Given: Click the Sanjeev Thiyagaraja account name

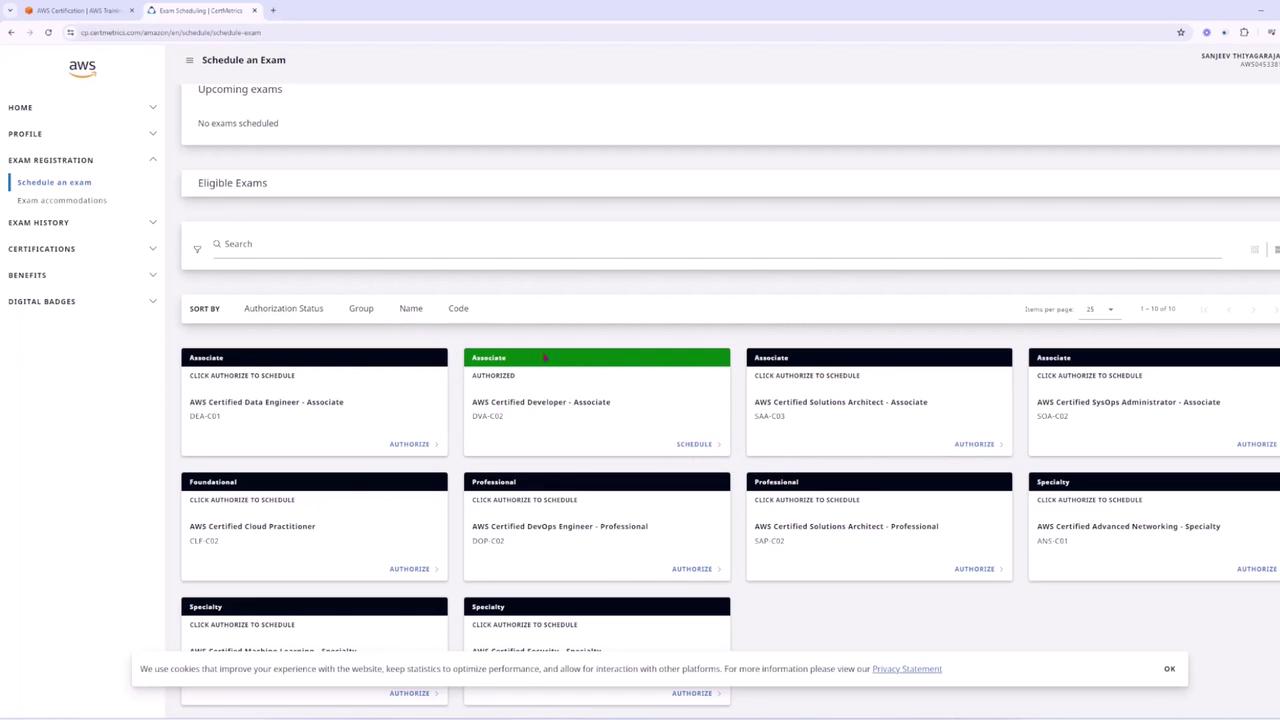Looking at the screenshot, I should [x=1240, y=56].
